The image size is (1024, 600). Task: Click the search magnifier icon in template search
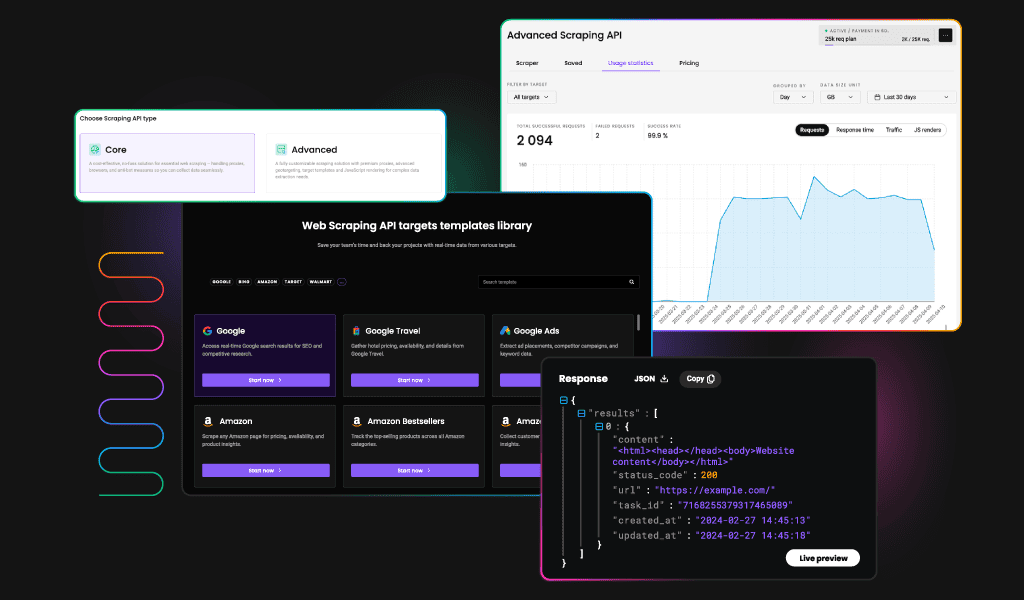pos(631,282)
